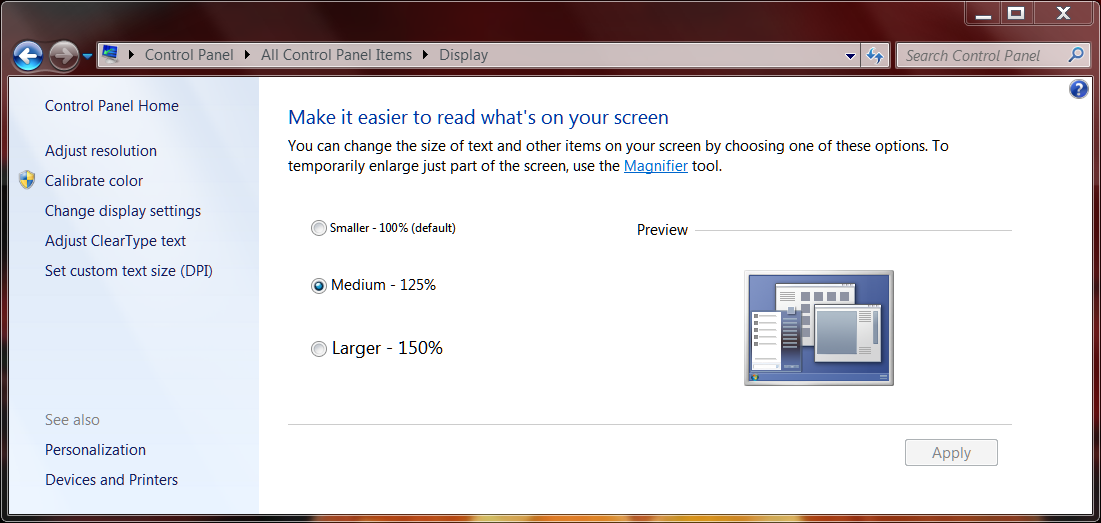The height and width of the screenshot is (523, 1101).
Task: Open Devices and Printers link
Action: [x=112, y=480]
